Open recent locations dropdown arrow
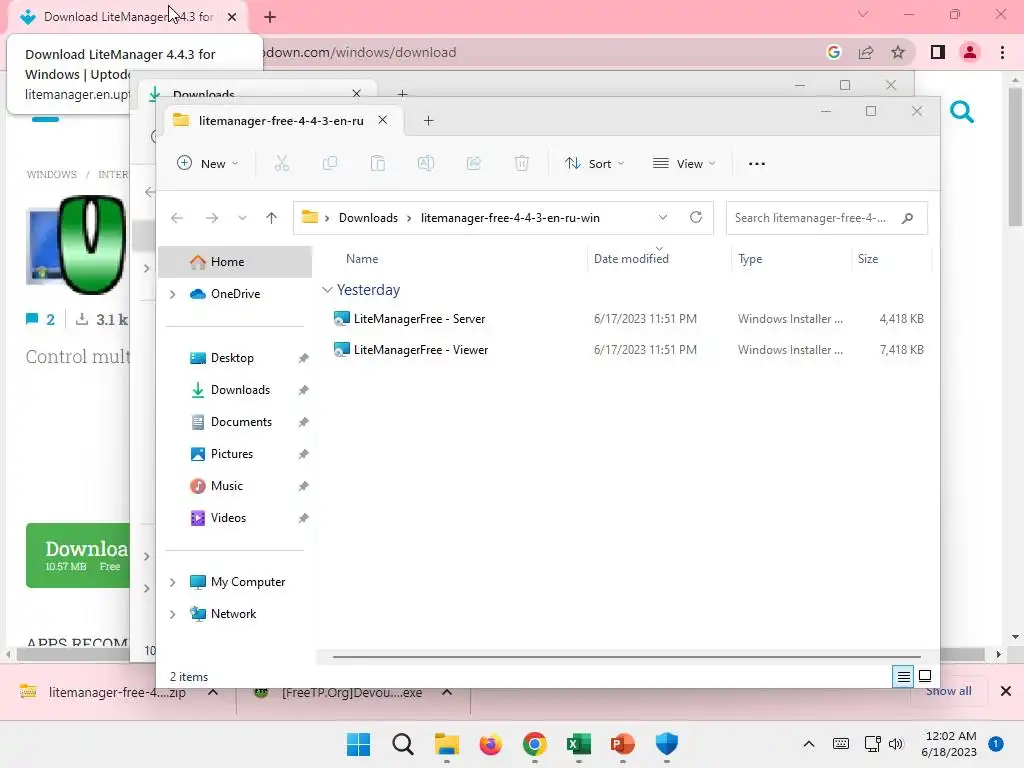1024x768 pixels. click(x=242, y=218)
